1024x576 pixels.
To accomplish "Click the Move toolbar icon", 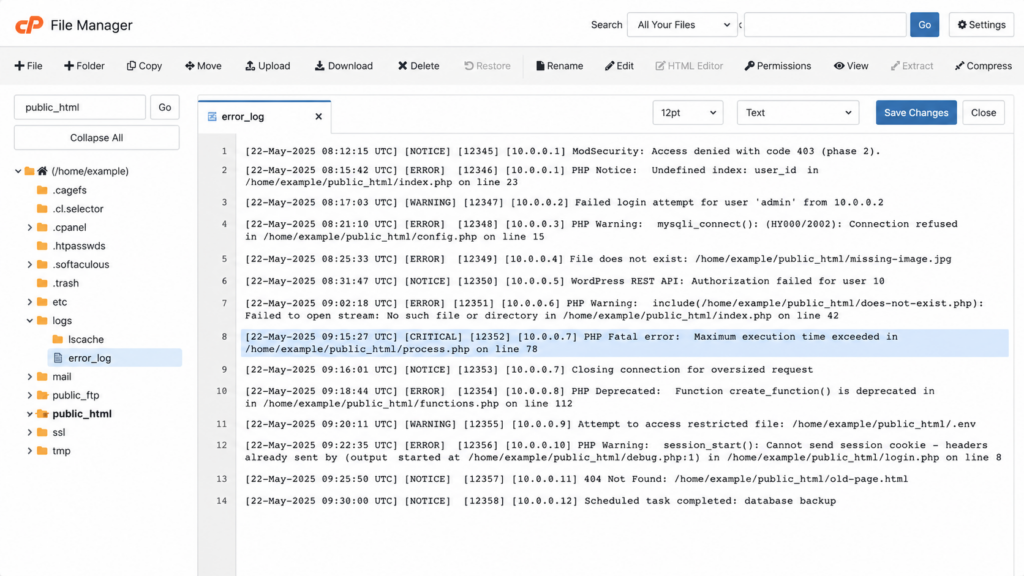I will click(203, 66).
